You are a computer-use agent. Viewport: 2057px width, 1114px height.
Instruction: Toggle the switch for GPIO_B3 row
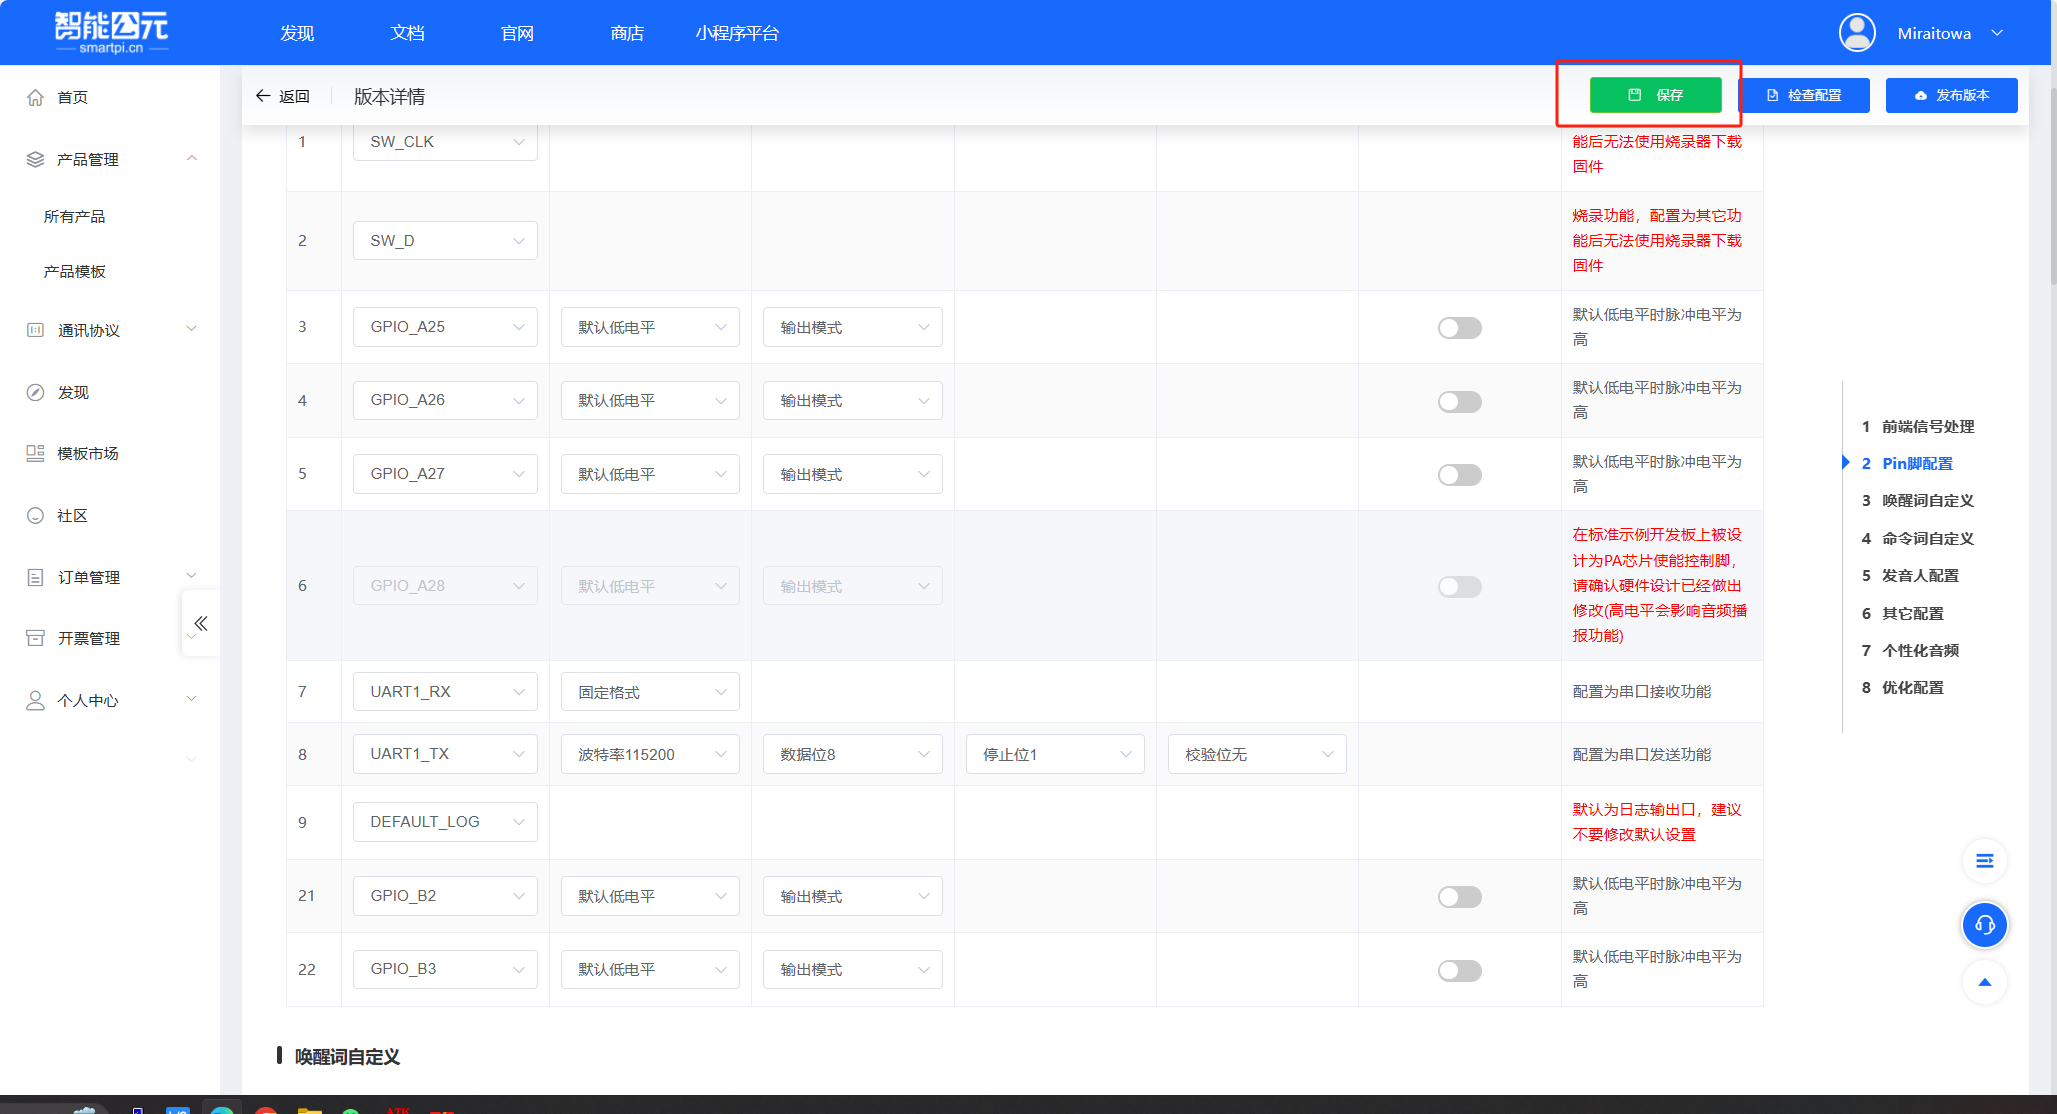click(1460, 971)
